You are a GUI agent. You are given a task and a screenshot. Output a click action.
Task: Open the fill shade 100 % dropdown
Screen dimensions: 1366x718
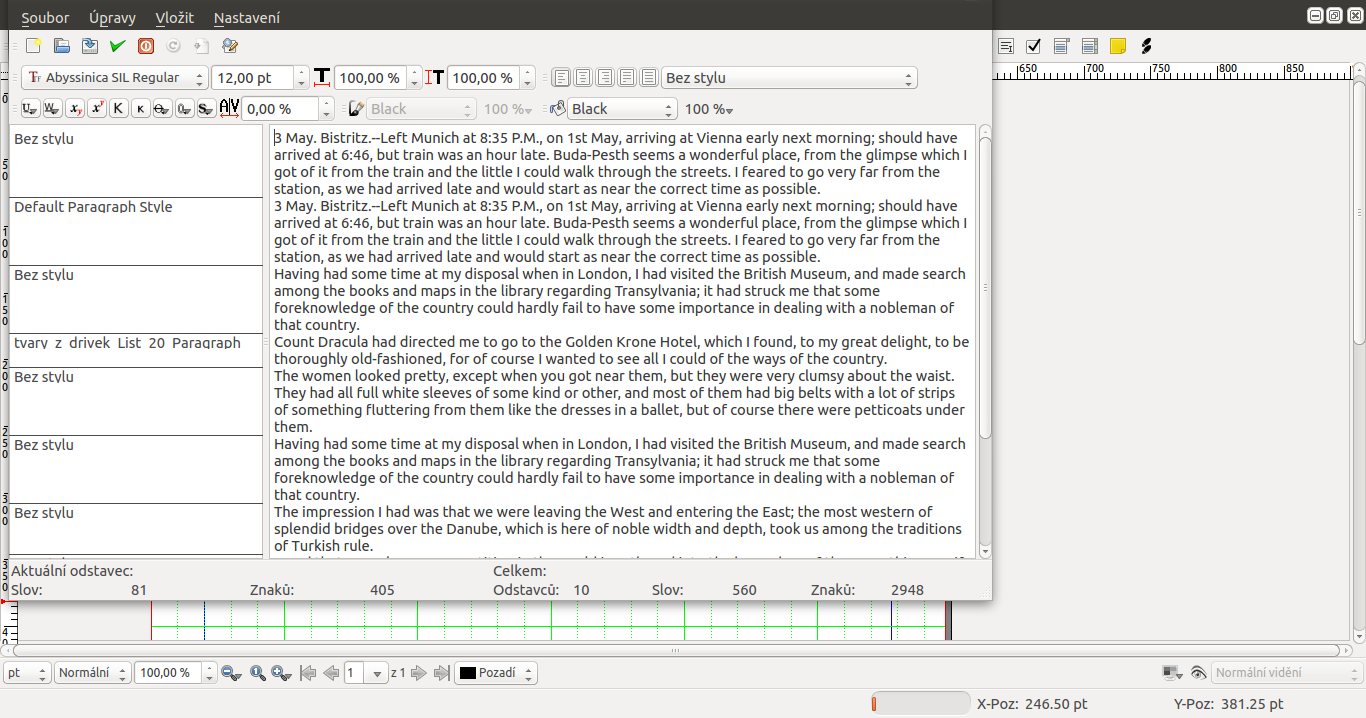[x=709, y=108]
